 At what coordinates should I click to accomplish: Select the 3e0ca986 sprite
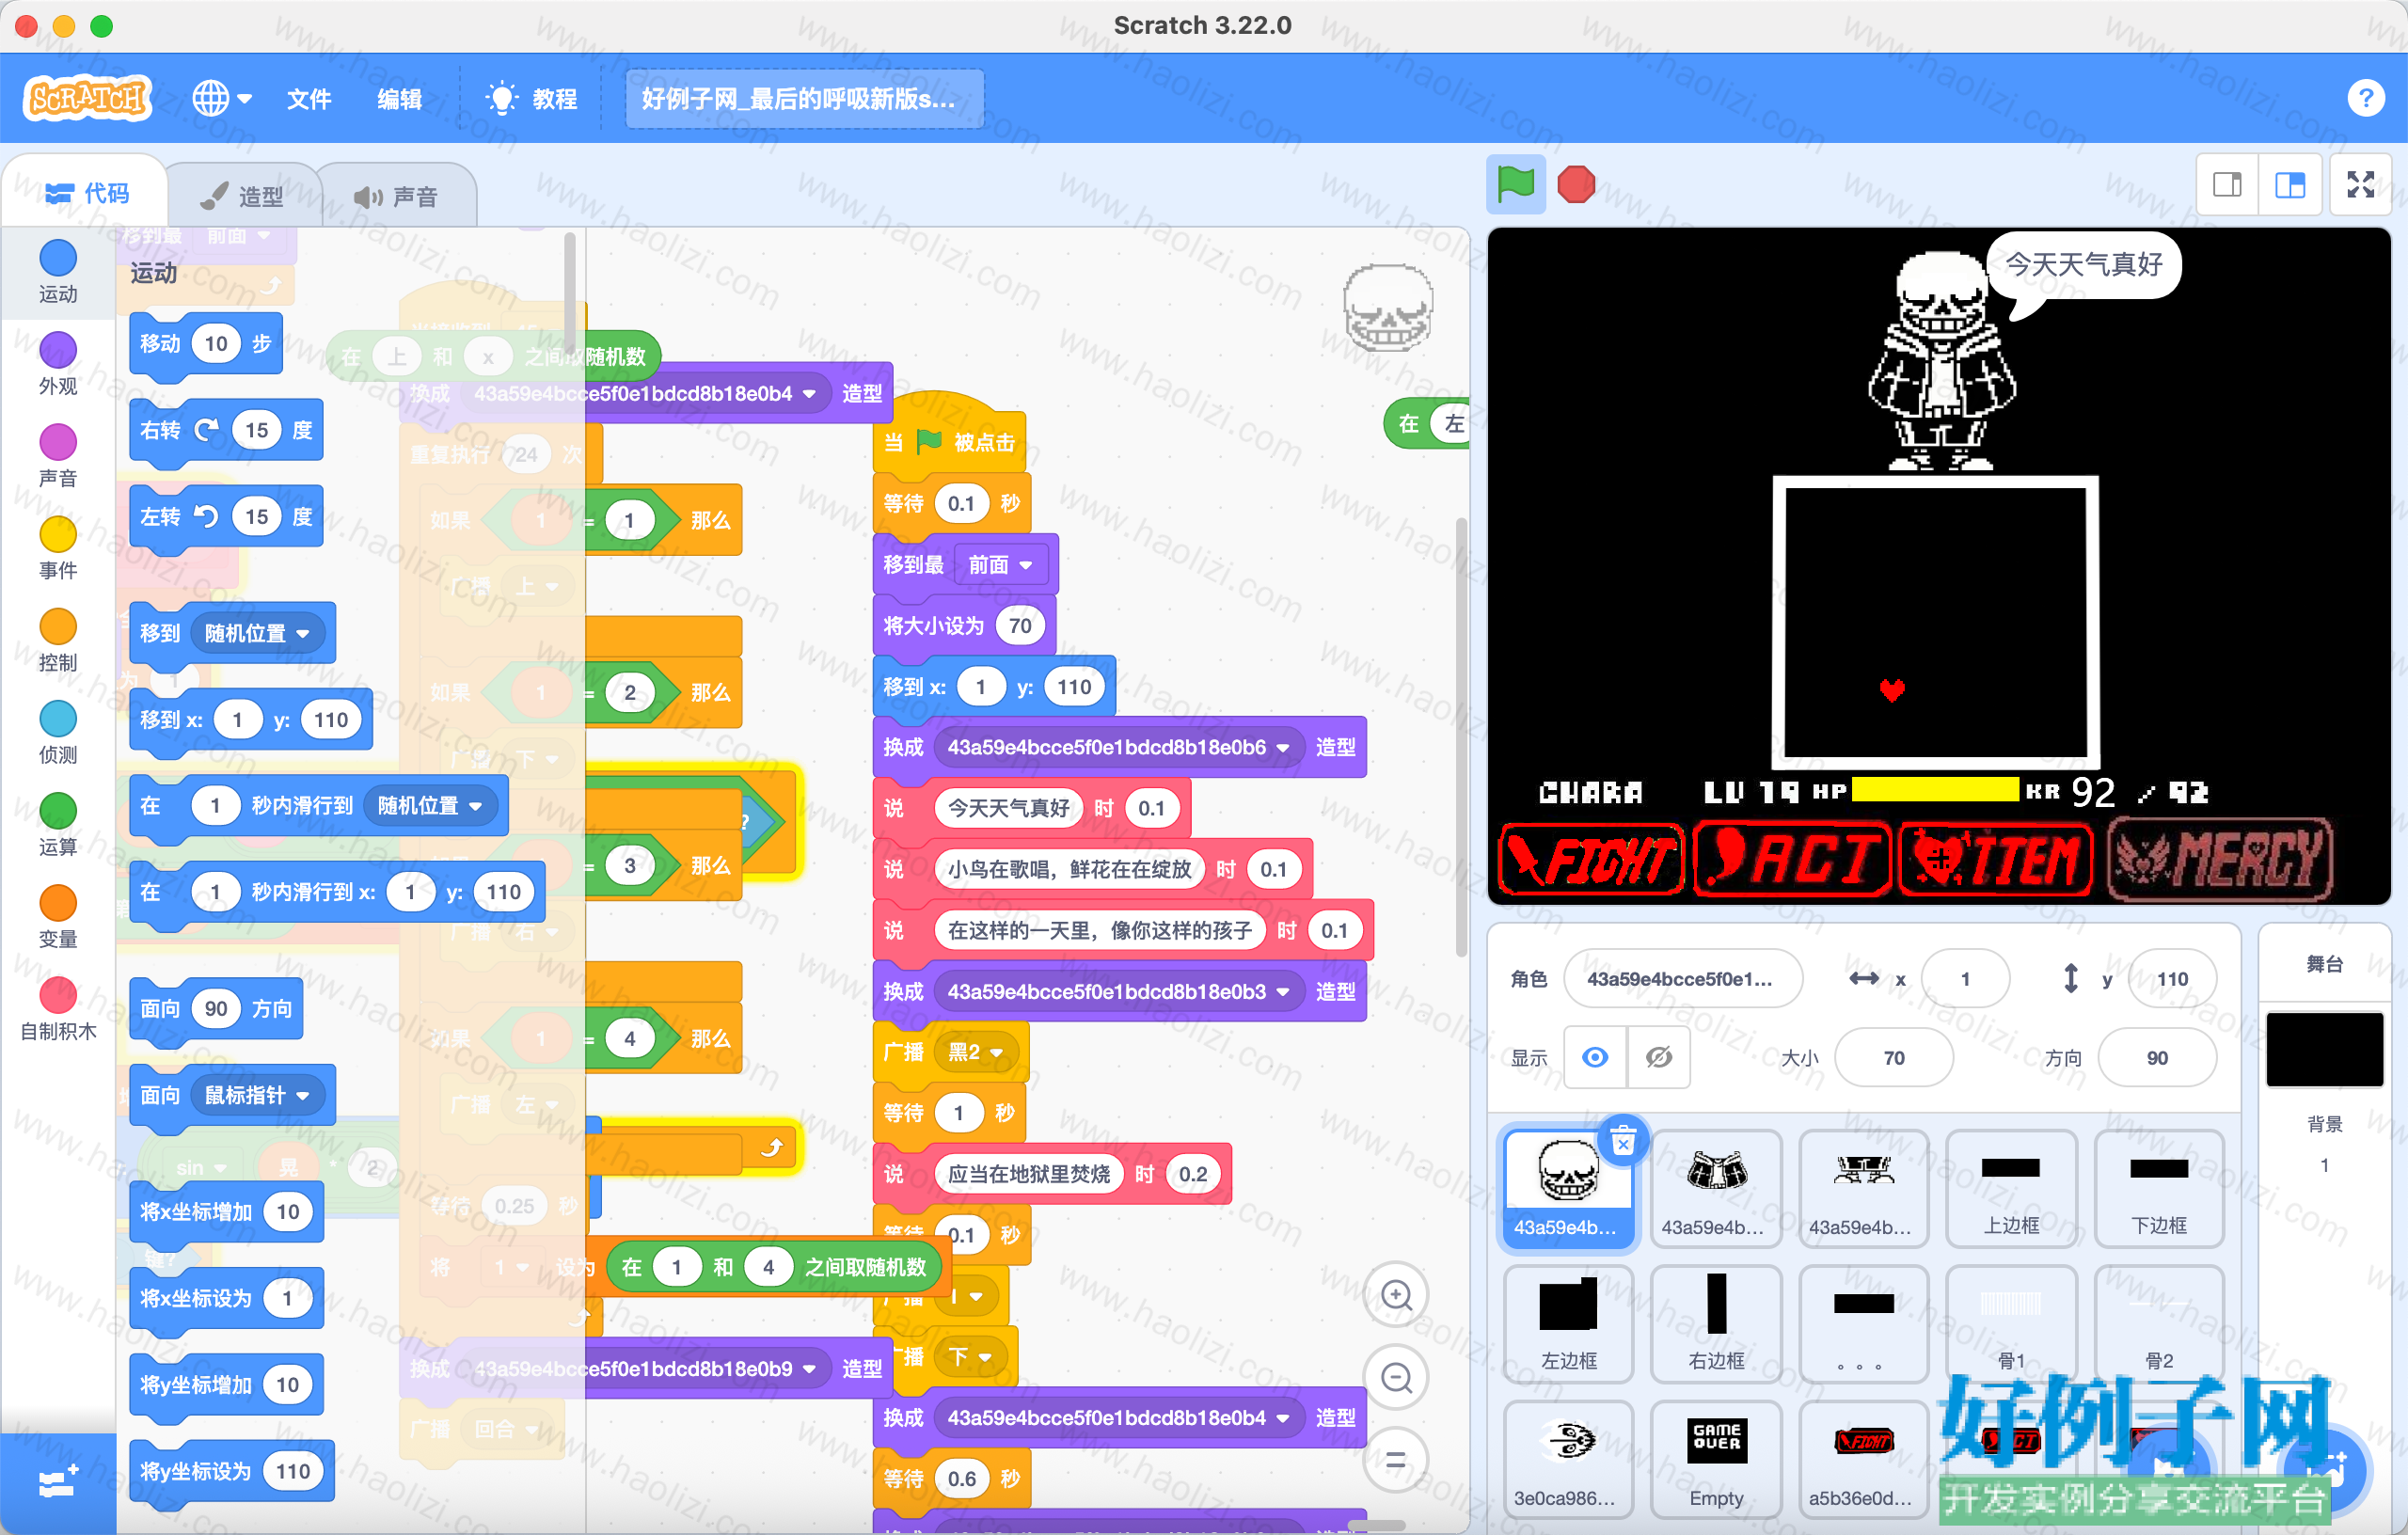(1568, 1459)
